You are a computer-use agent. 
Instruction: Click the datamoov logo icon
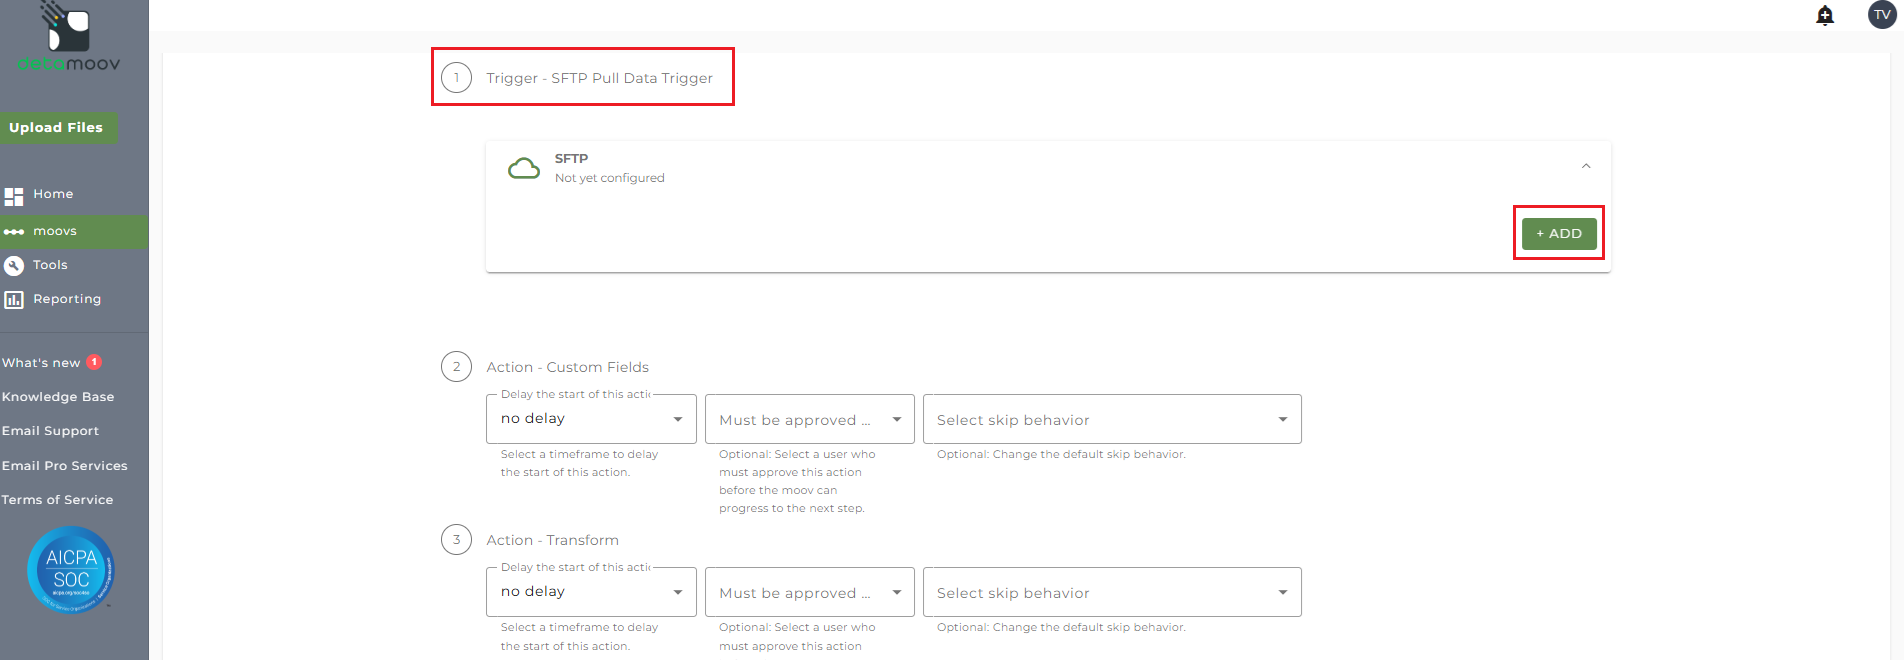pos(68,30)
